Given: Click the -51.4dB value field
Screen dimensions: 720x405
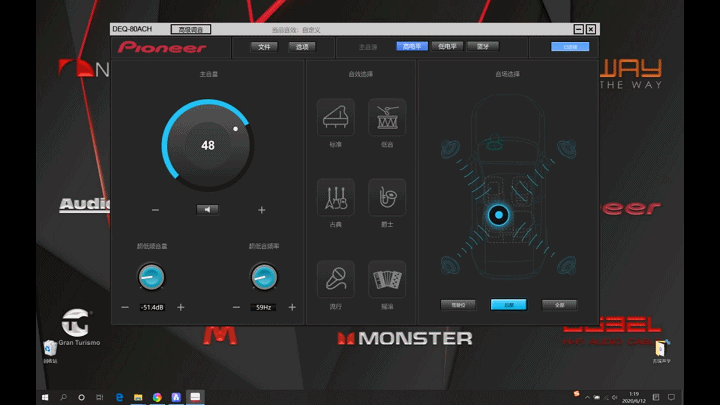Looking at the screenshot, I should point(152,307).
